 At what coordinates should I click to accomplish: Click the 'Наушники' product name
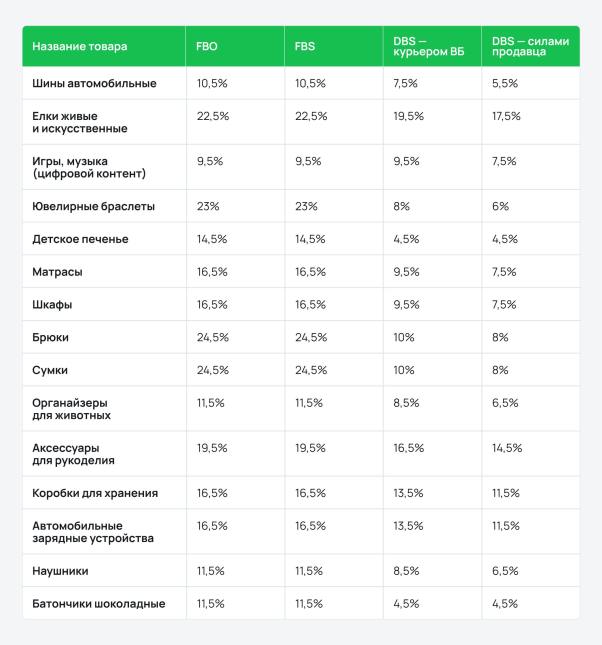pos(60,571)
